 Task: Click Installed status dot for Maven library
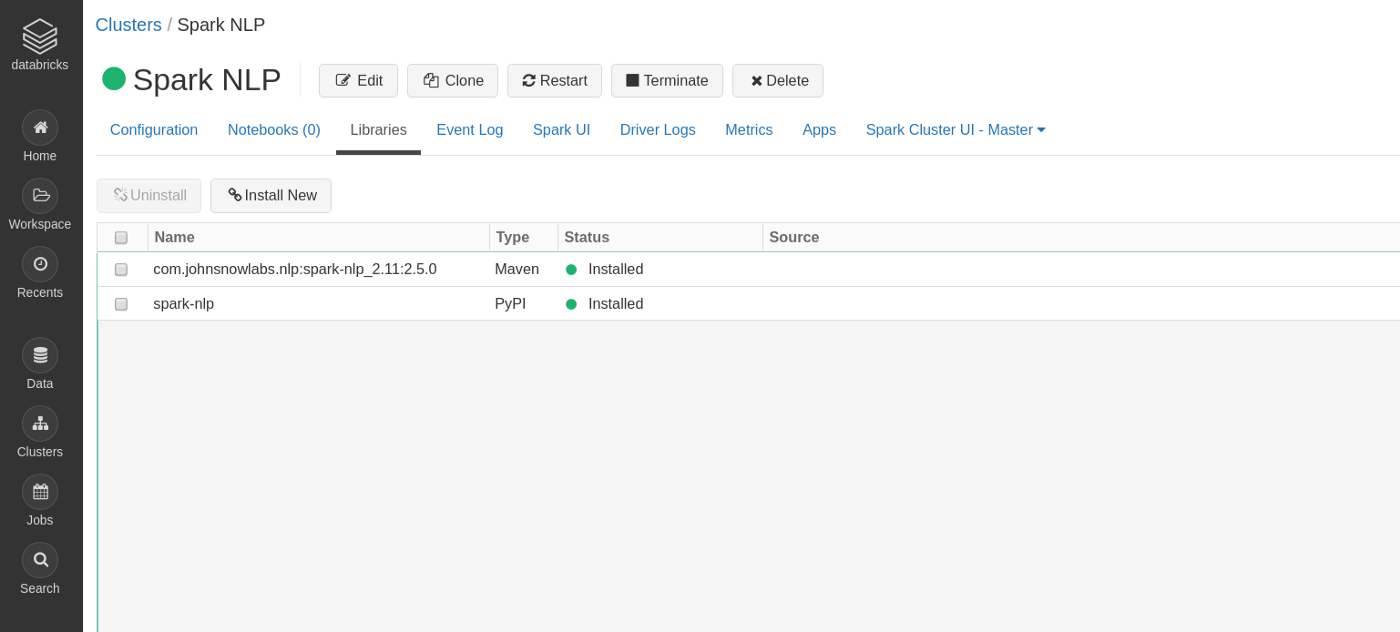click(571, 270)
